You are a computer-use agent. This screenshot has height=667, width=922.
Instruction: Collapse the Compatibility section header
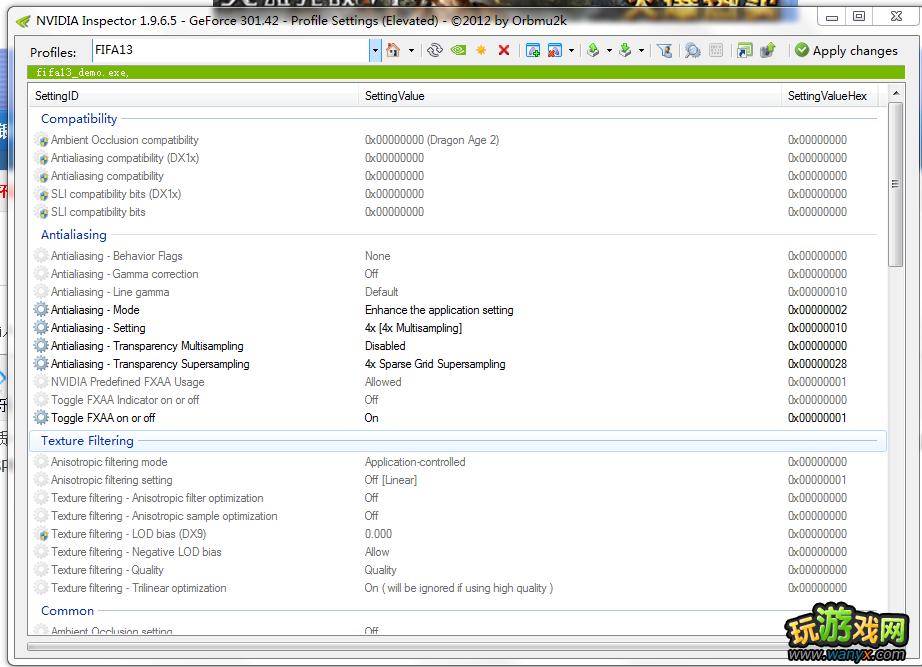coord(79,119)
